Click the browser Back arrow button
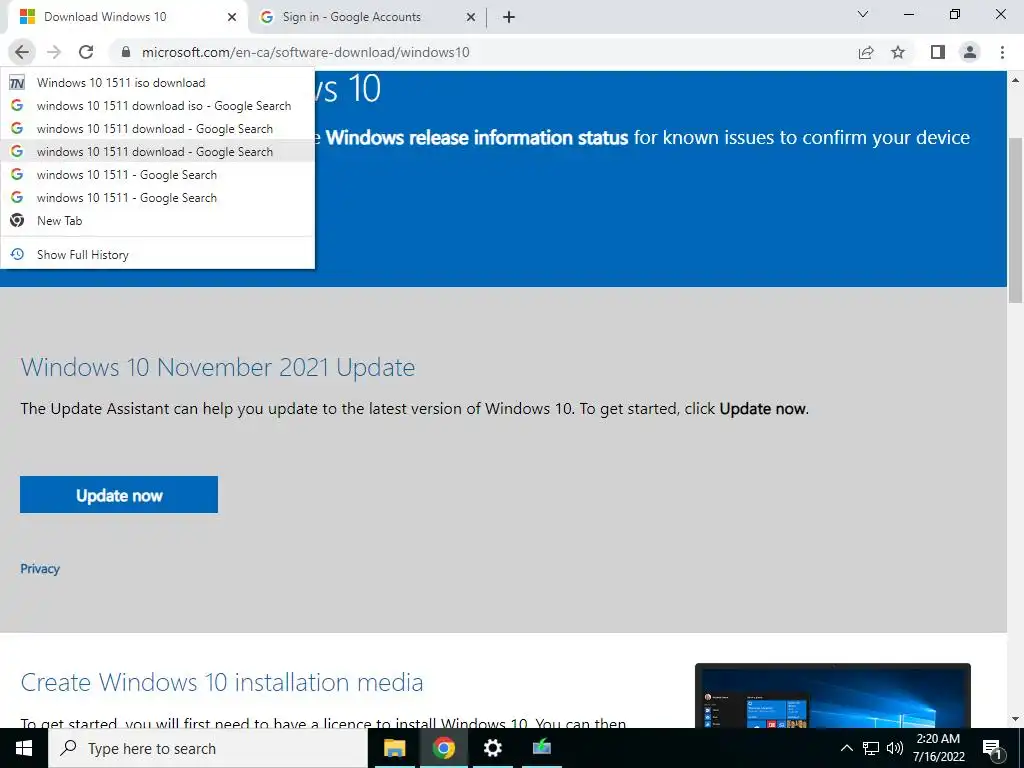The width and height of the screenshot is (1024, 768). [22, 52]
